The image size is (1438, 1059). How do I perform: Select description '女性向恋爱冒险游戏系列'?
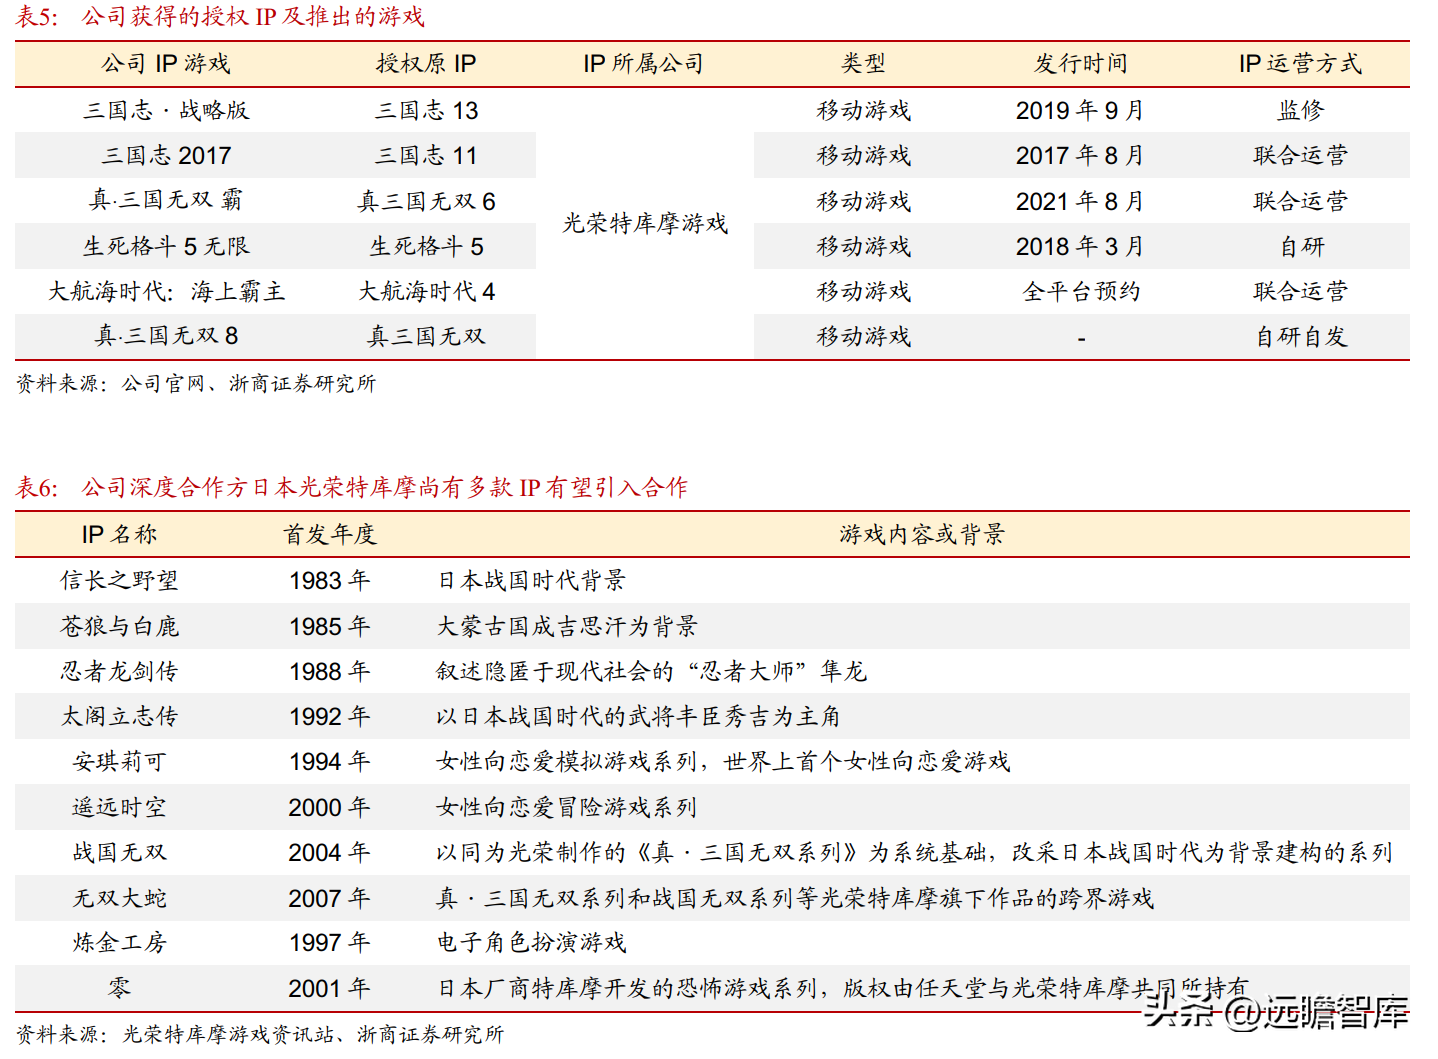(x=567, y=807)
